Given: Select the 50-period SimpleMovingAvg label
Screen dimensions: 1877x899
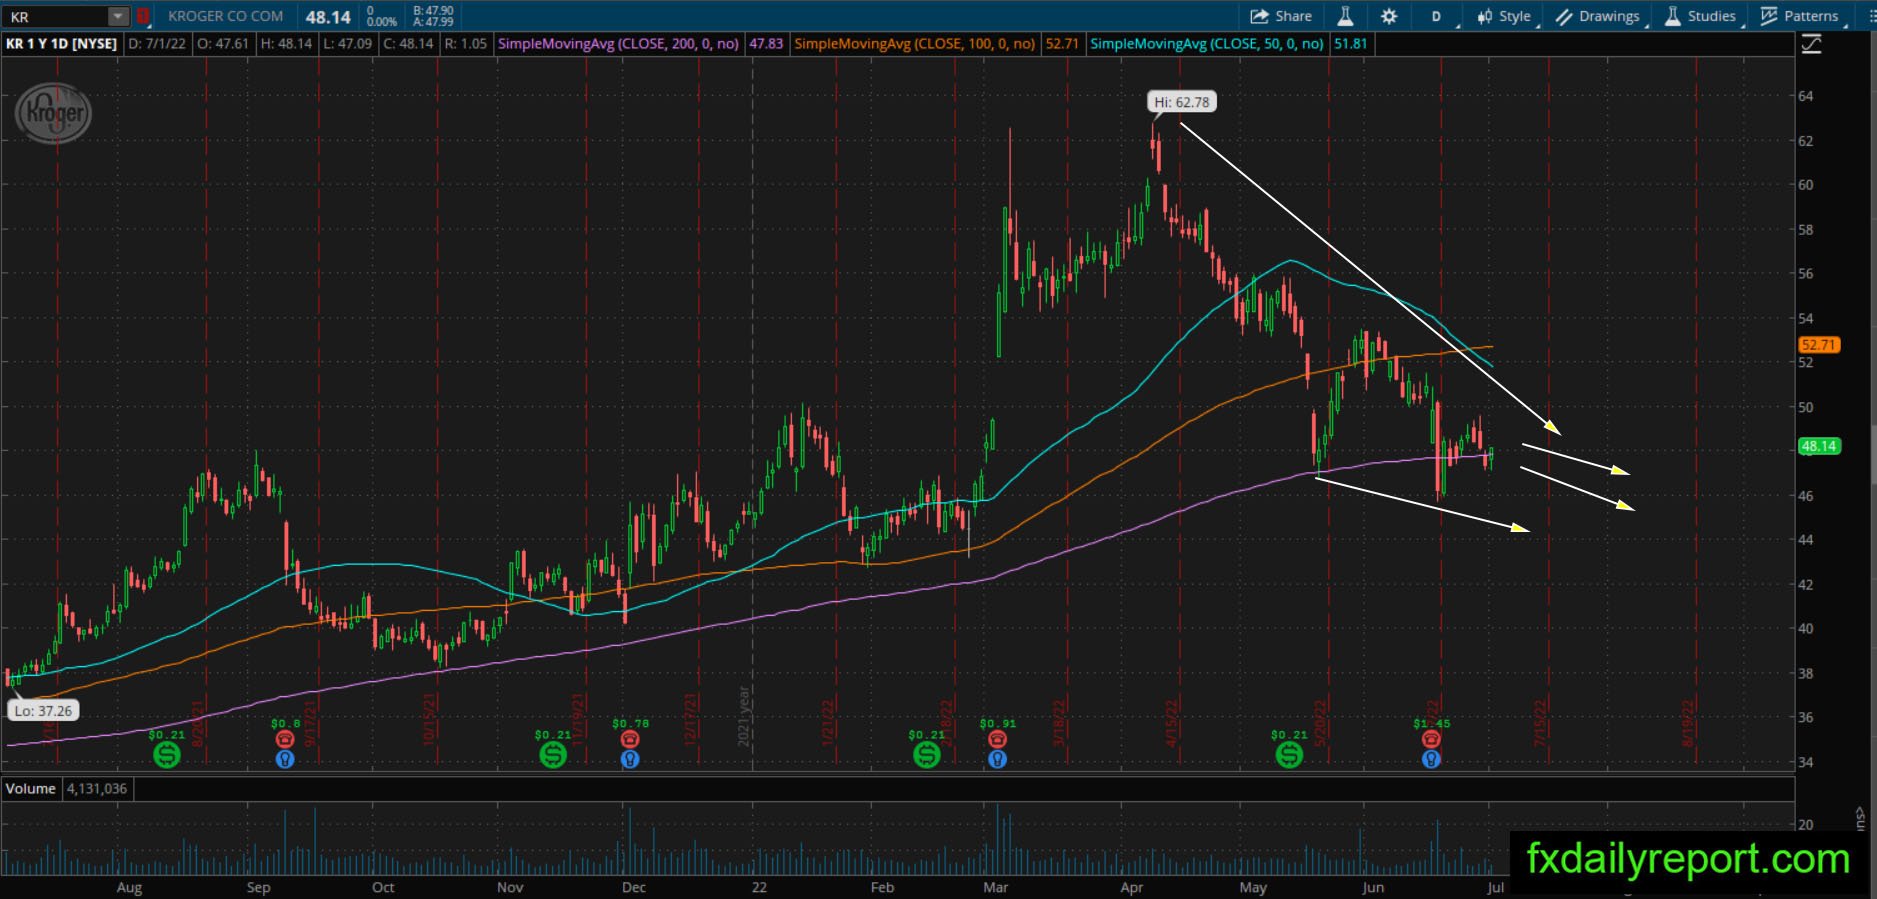Looking at the screenshot, I should [1207, 44].
